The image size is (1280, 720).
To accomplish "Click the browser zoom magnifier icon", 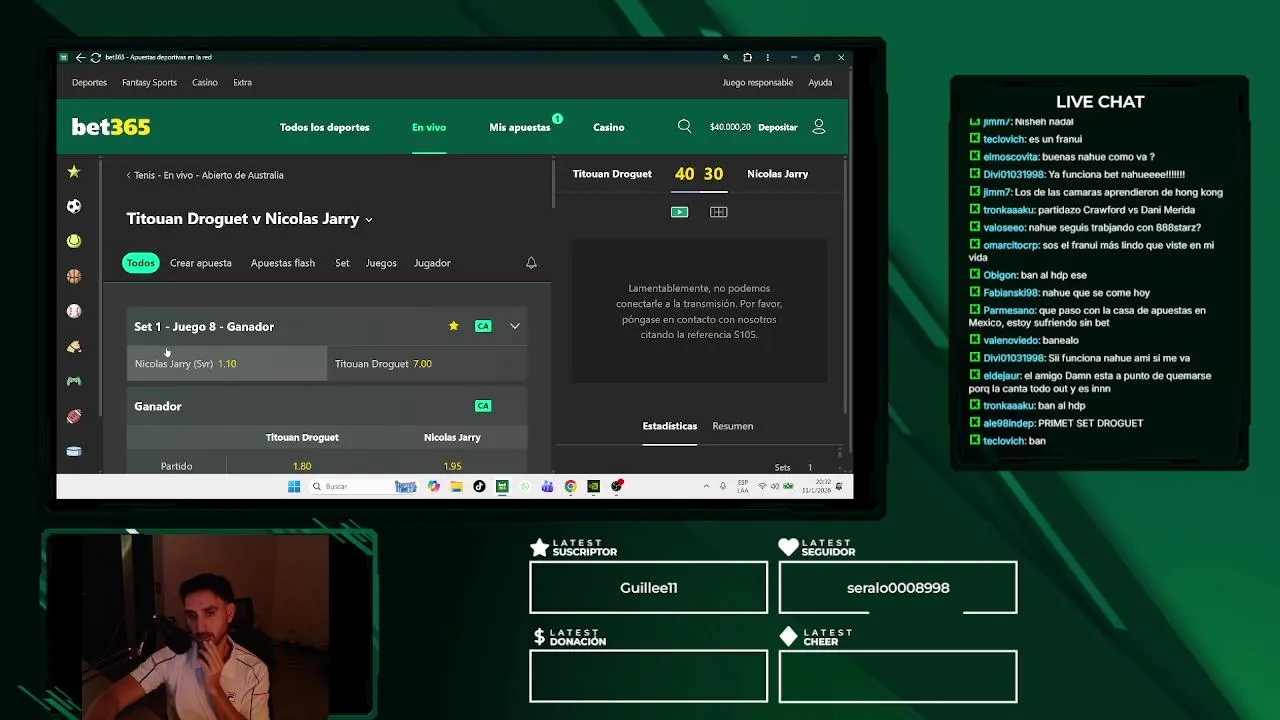I will coord(726,58).
